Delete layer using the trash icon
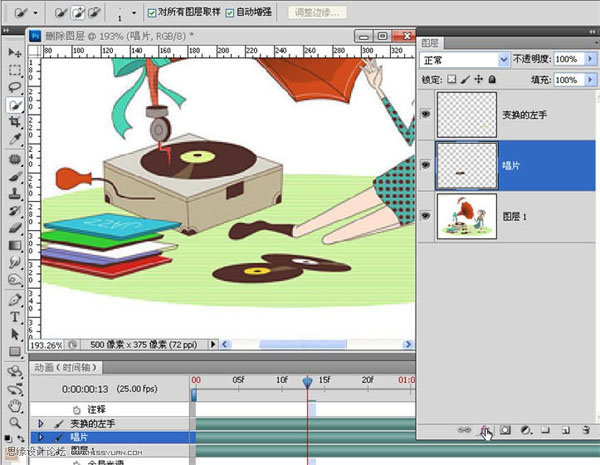Image resolution: width=600 pixels, height=465 pixels. [583, 430]
